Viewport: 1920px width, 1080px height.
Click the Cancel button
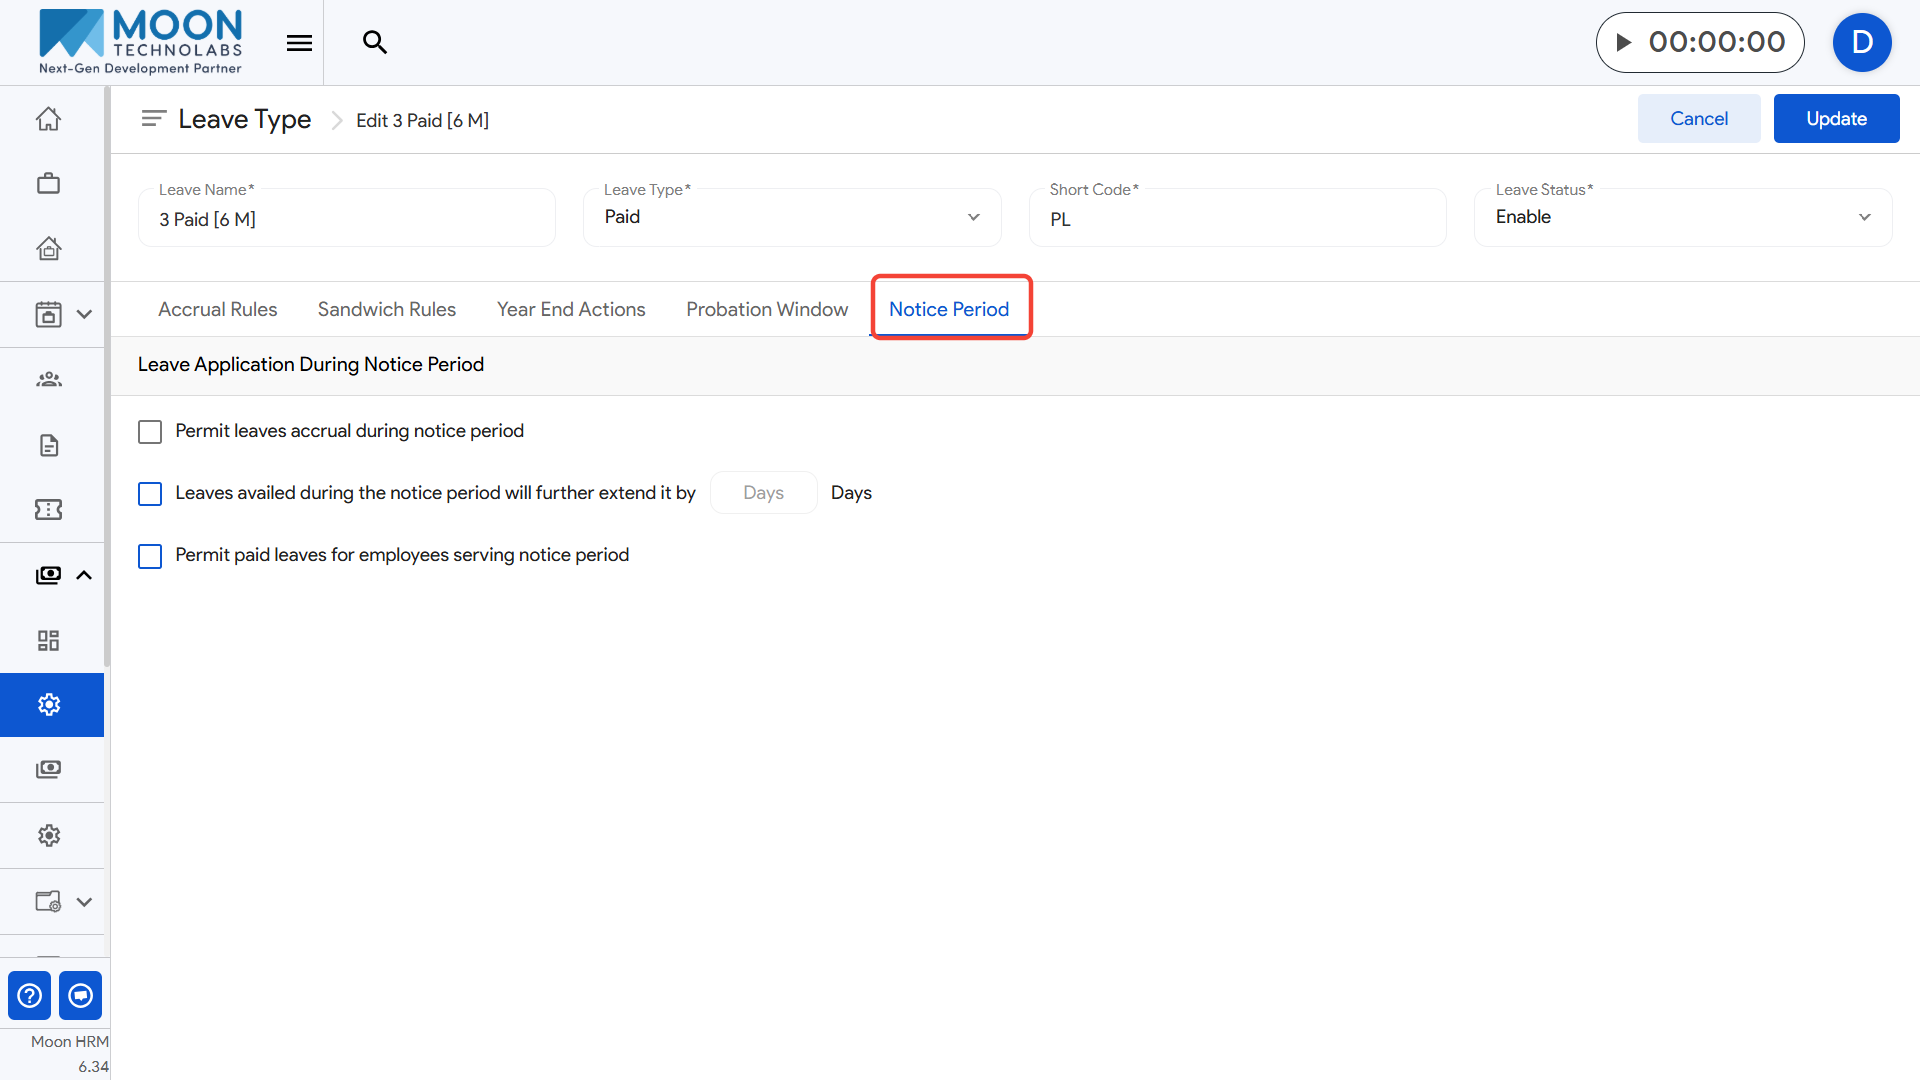[1698, 119]
